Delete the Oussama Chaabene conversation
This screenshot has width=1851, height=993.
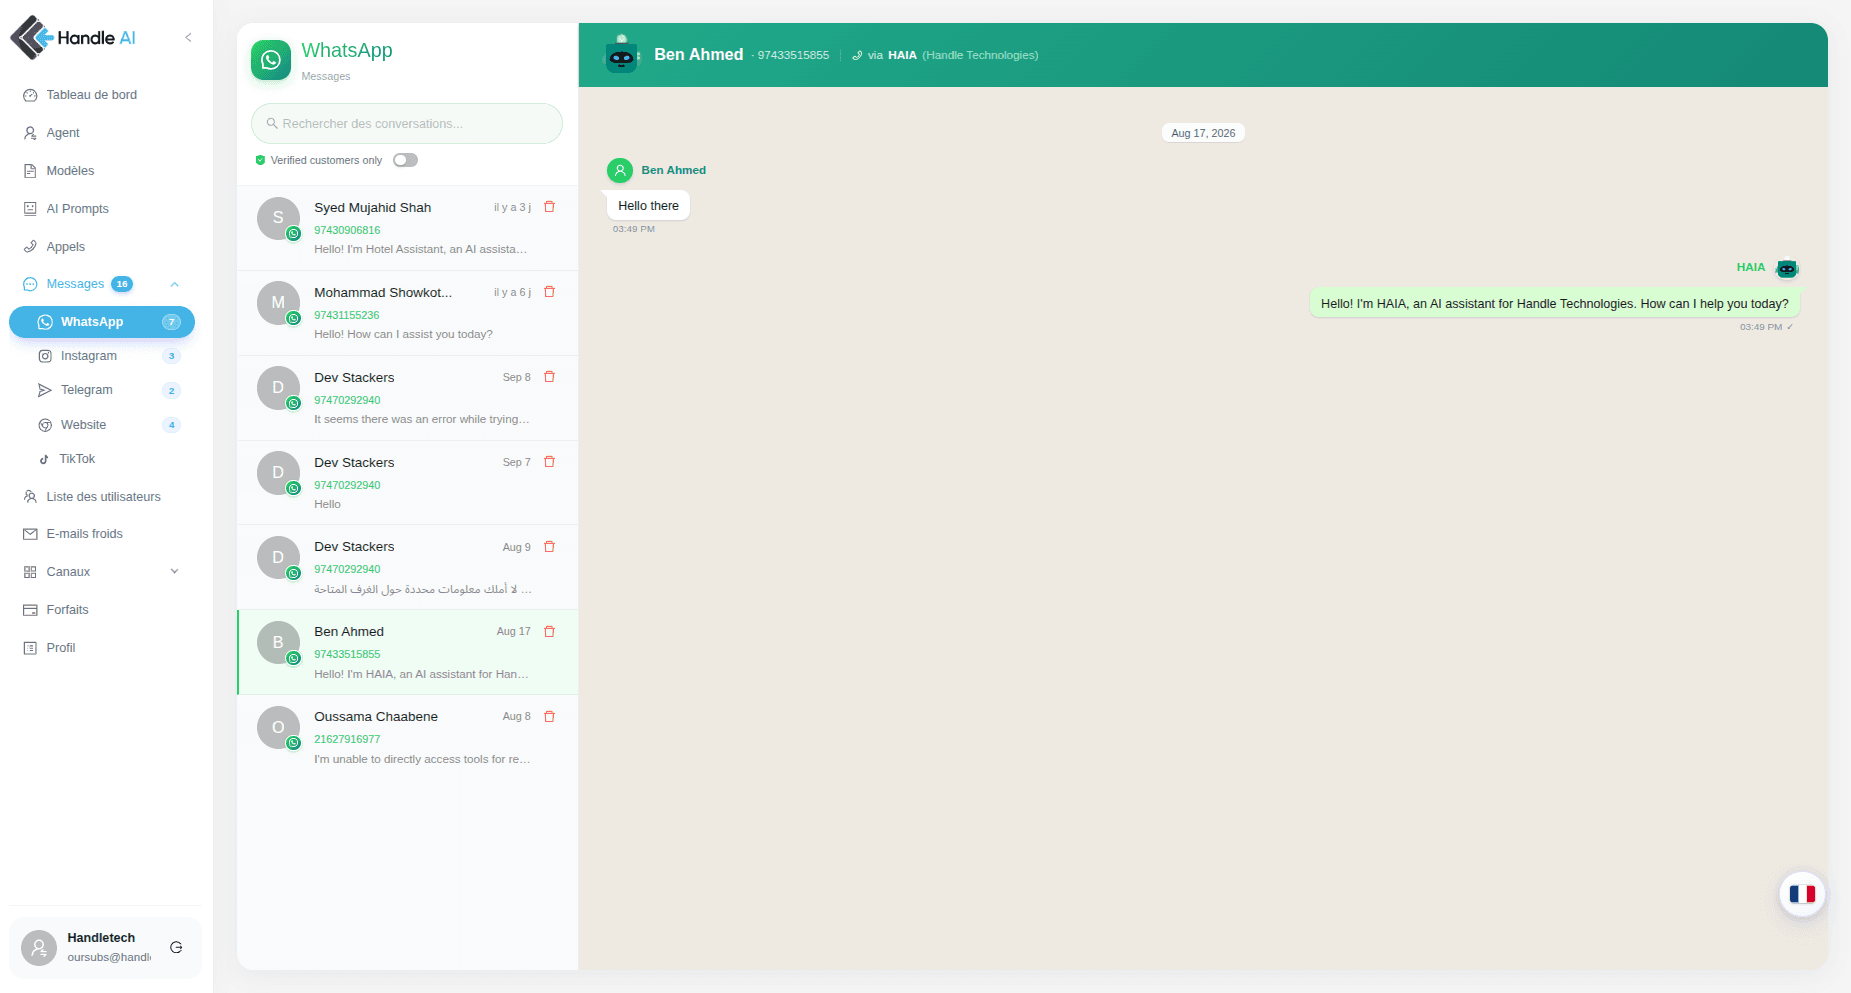(549, 717)
